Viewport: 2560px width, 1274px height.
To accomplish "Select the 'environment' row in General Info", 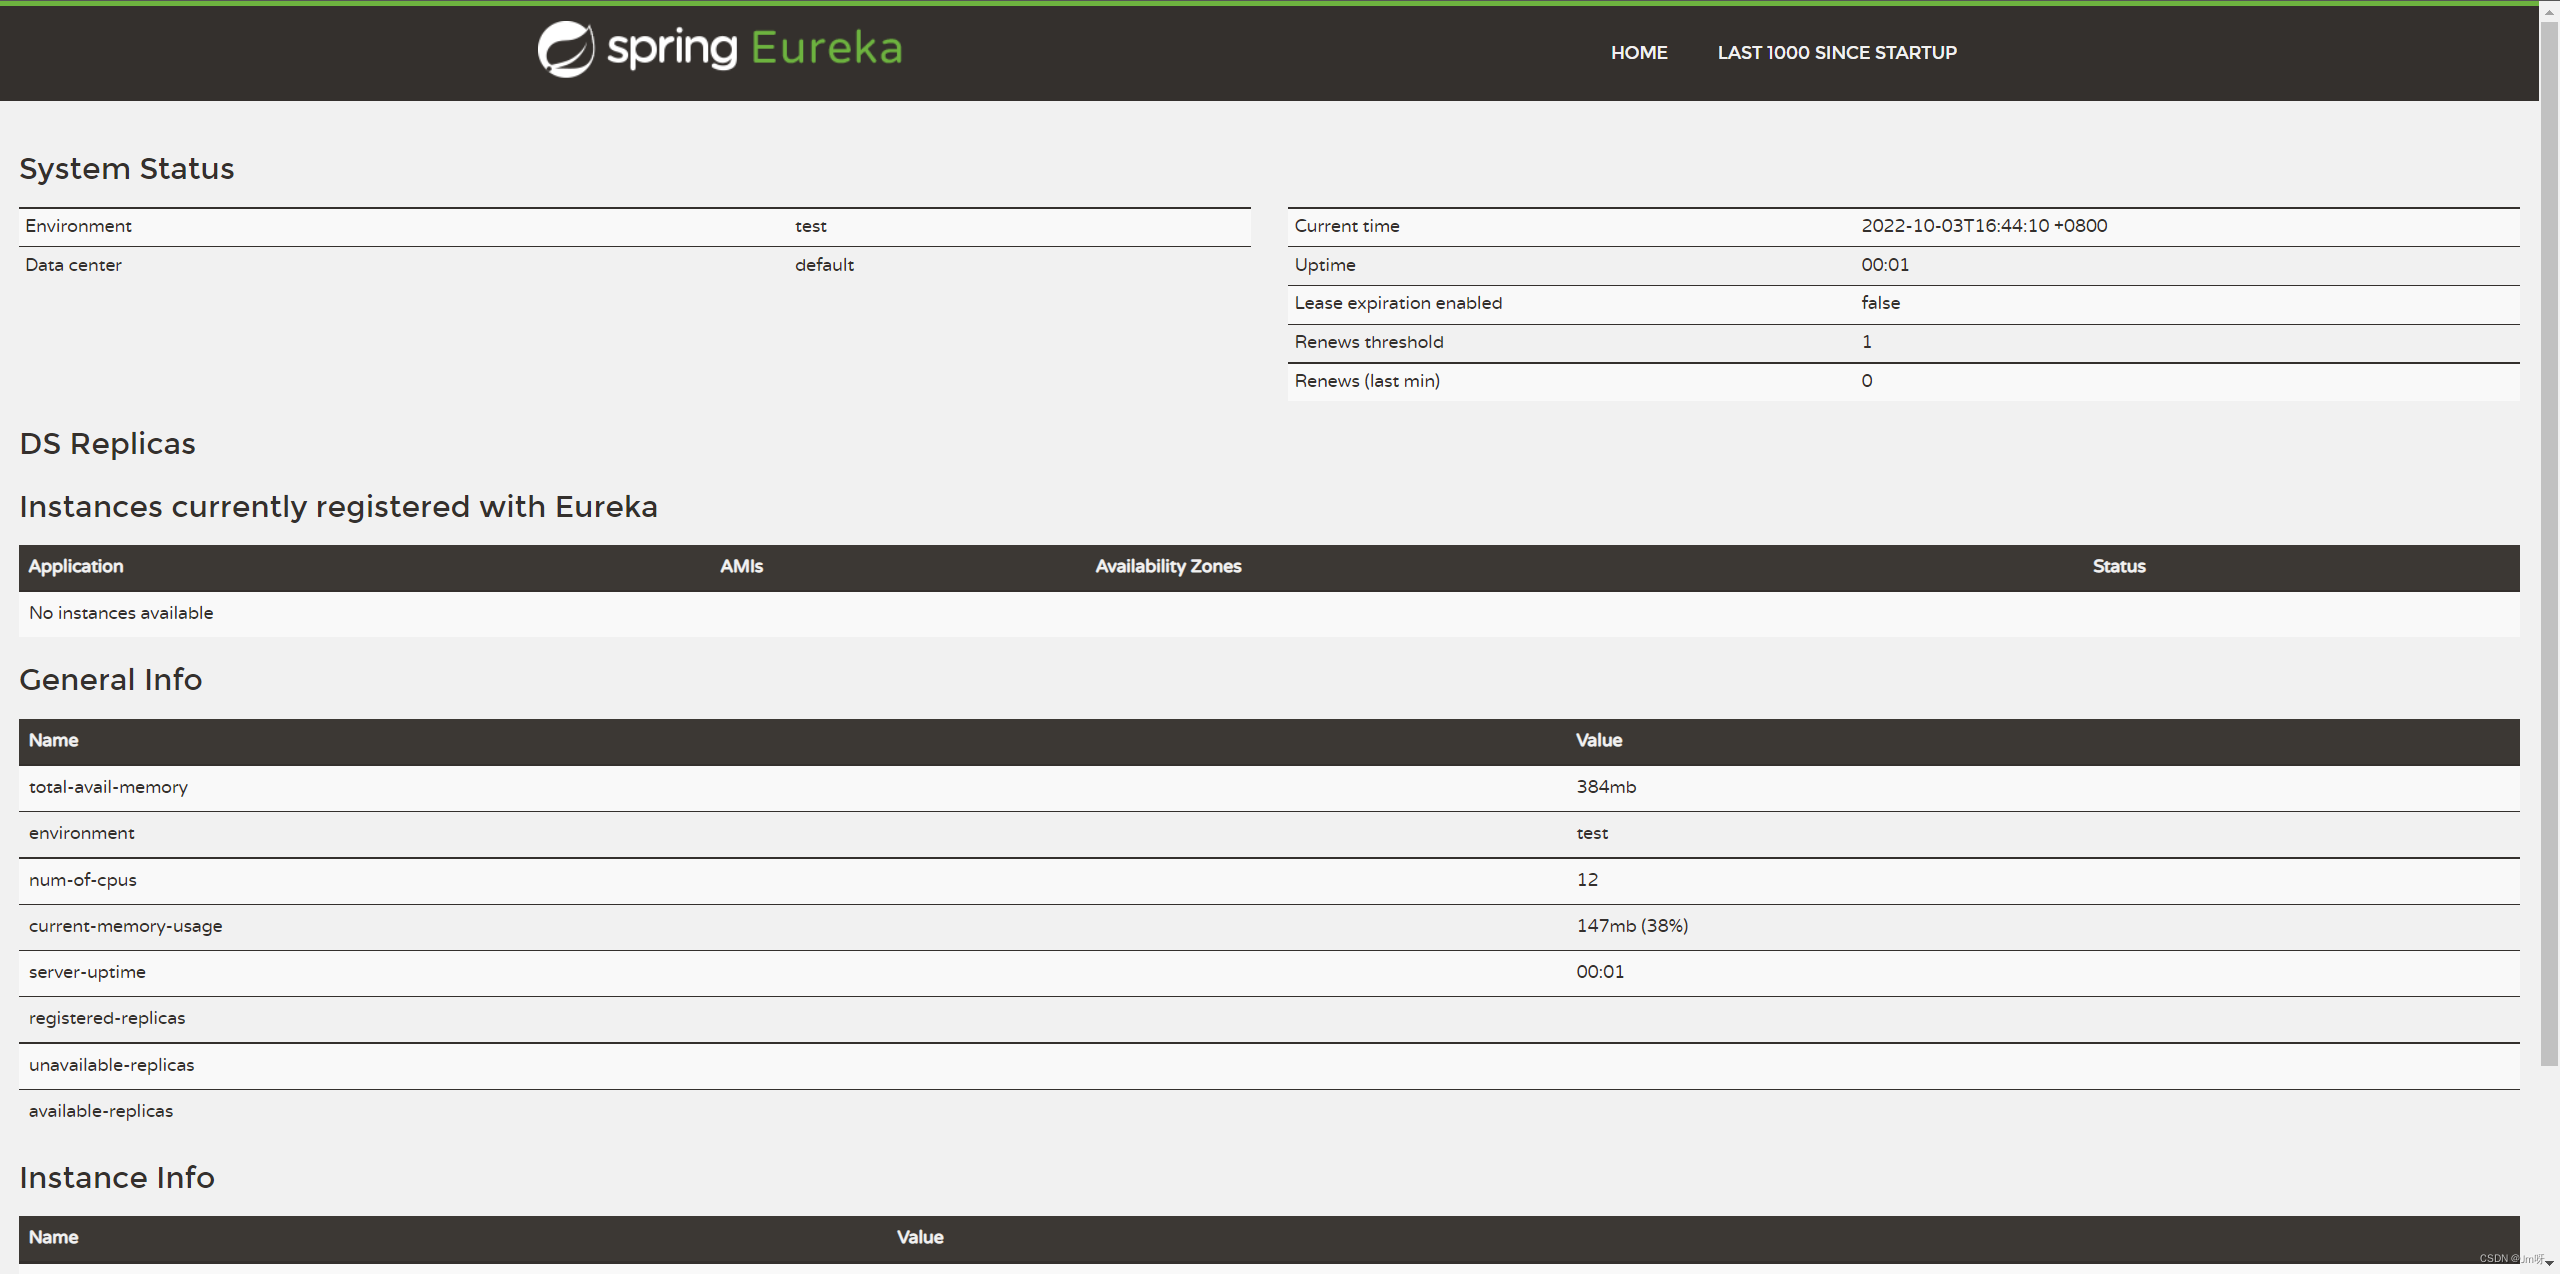I will 1269,834.
